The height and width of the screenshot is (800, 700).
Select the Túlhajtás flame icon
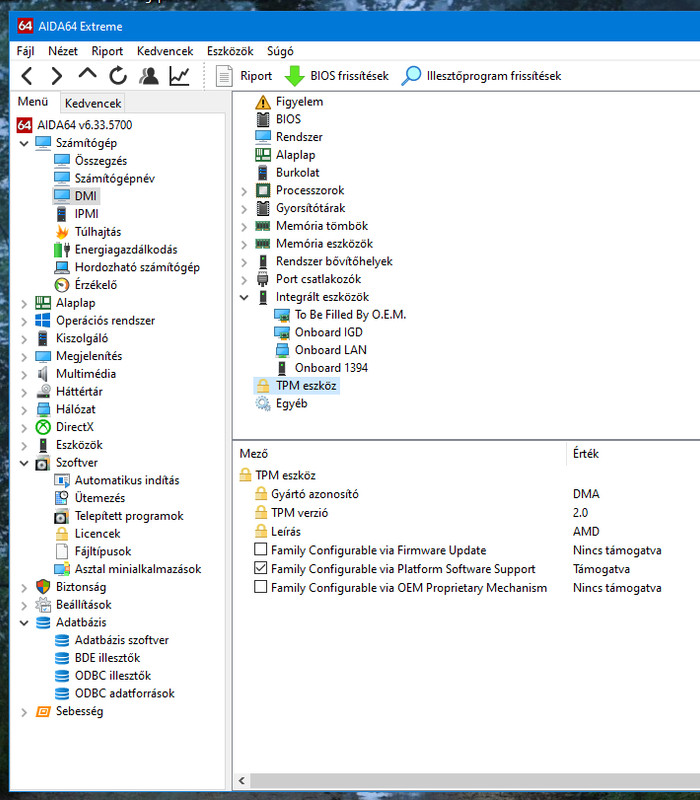pyautogui.click(x=62, y=232)
